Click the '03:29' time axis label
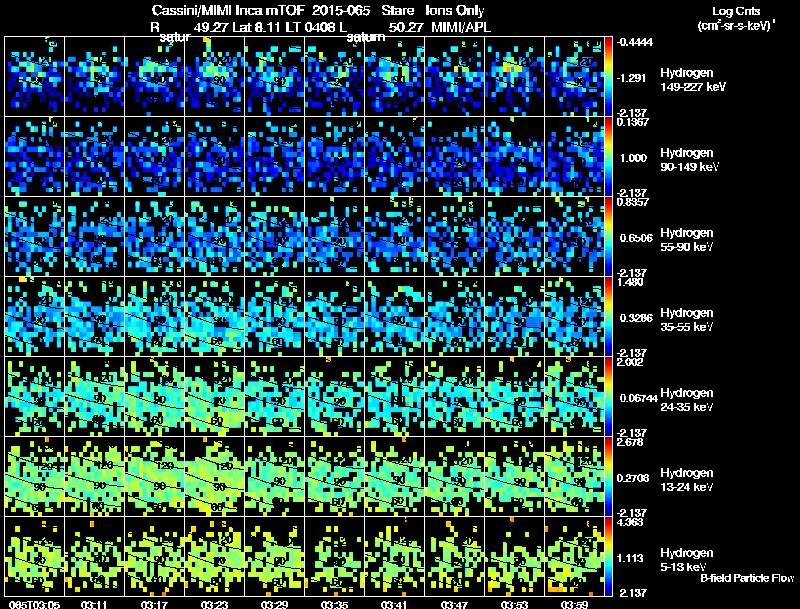The height and width of the screenshot is (609, 800). click(274, 605)
